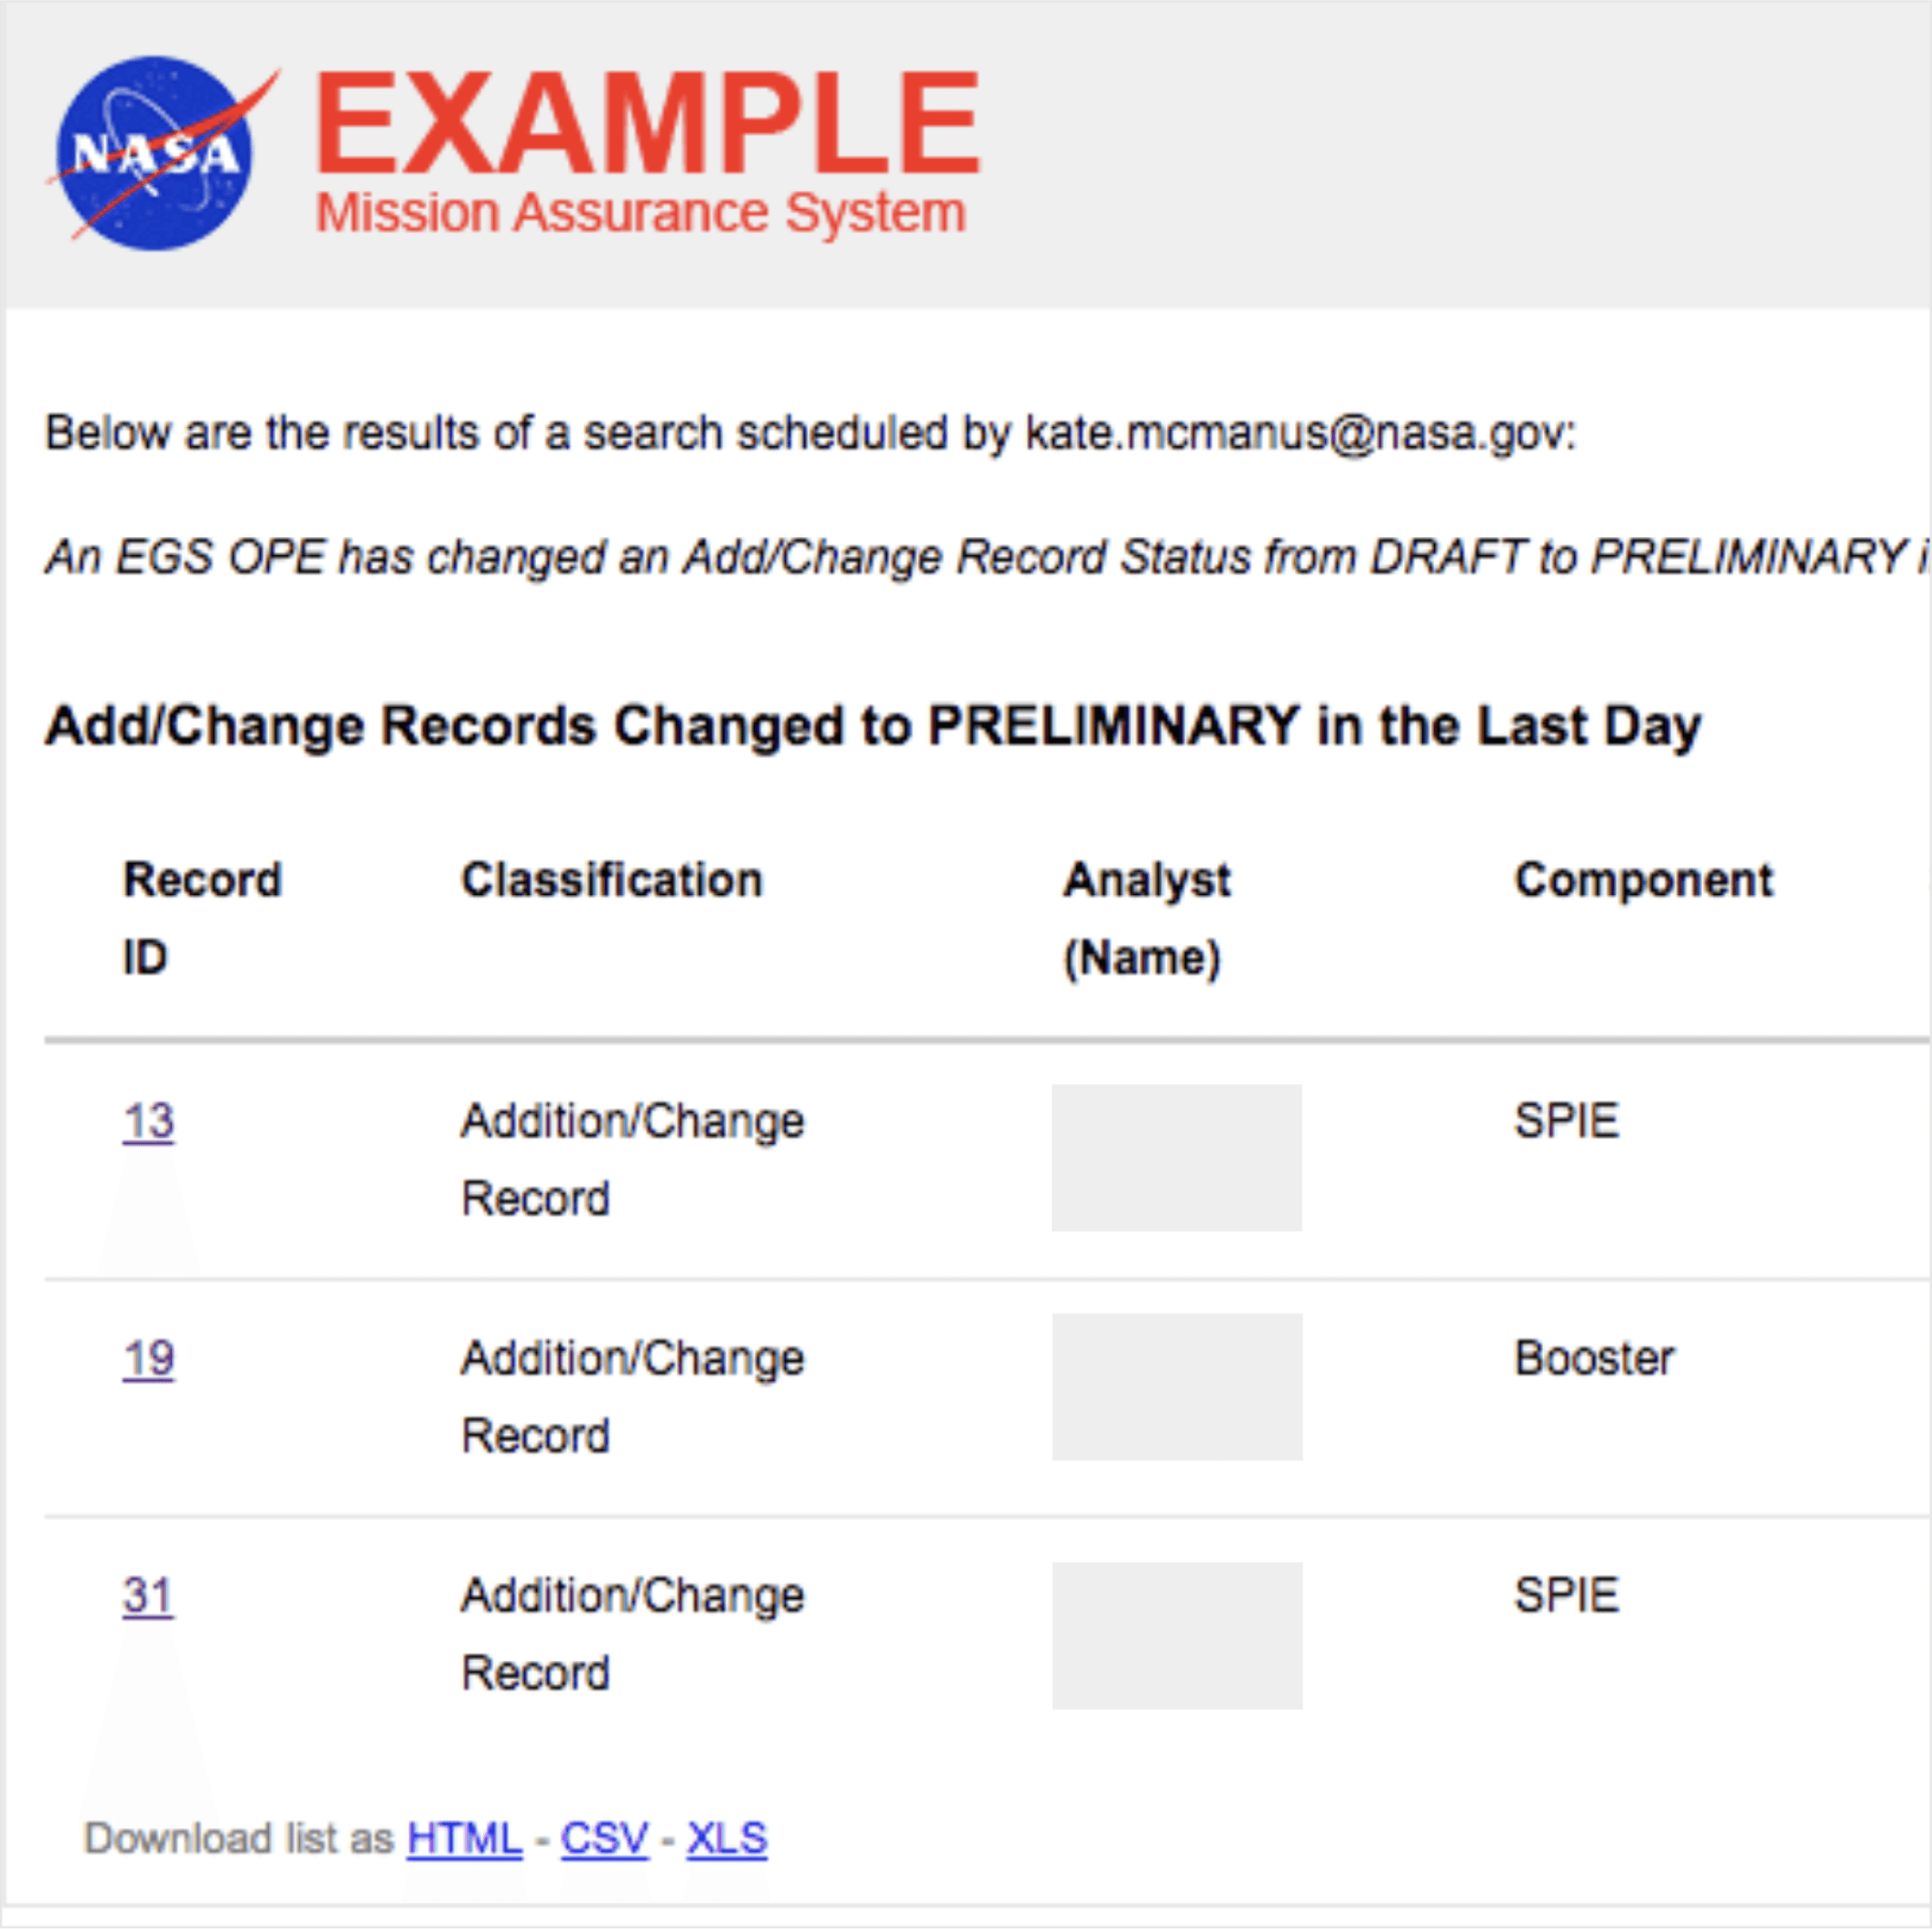This screenshot has height=1929, width=1932.
Task: Select the Component column header
Action: [x=1644, y=880]
